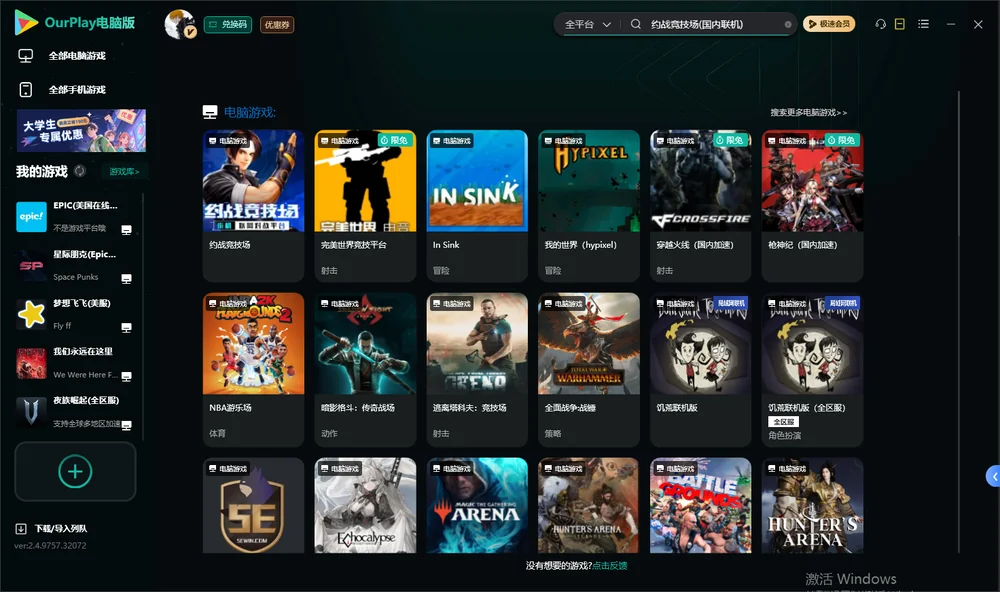Click the search magnifier icon
The width and height of the screenshot is (1000, 592).
(x=636, y=24)
